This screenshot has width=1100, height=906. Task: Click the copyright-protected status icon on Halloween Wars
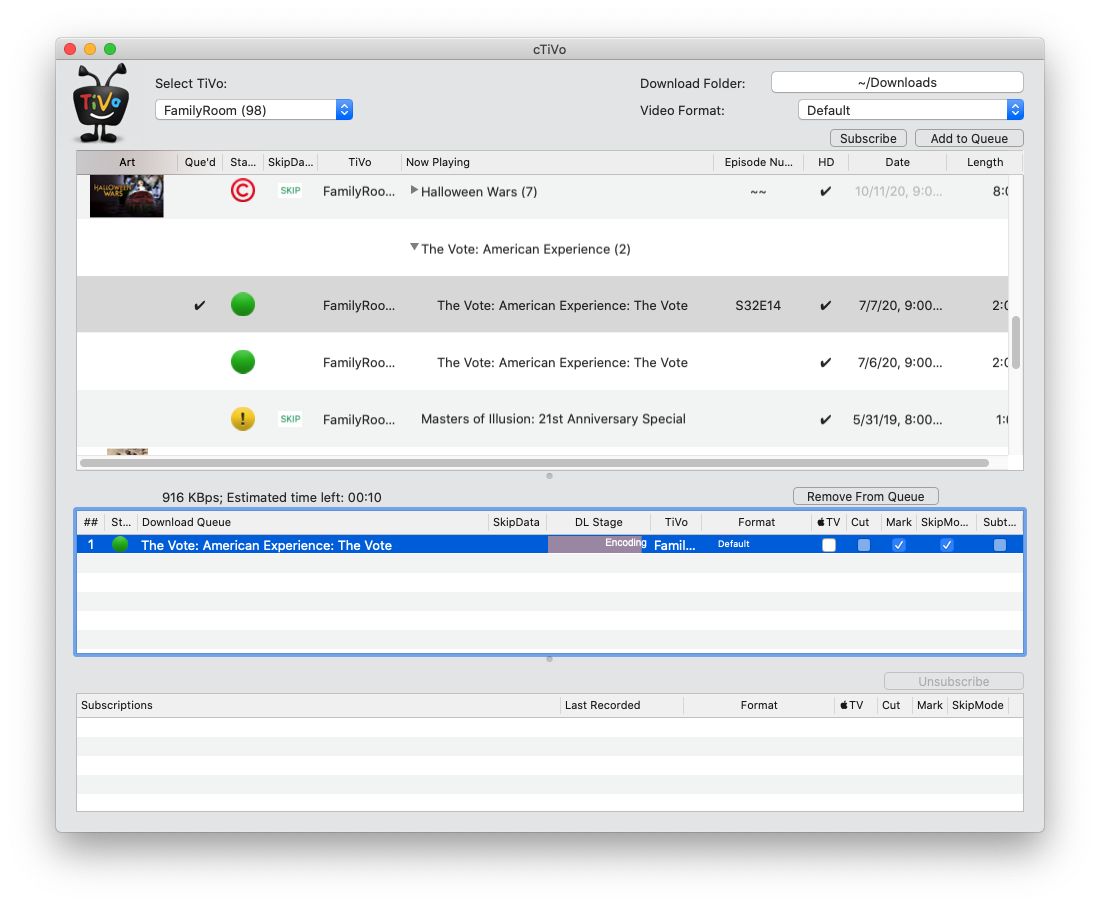click(242, 190)
